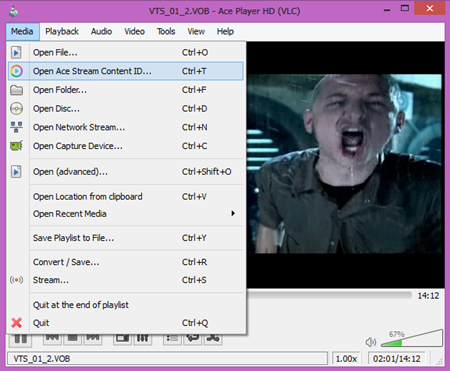The image size is (450, 371).
Task: Choose Open File... menu entry
Action: [x=126, y=52]
